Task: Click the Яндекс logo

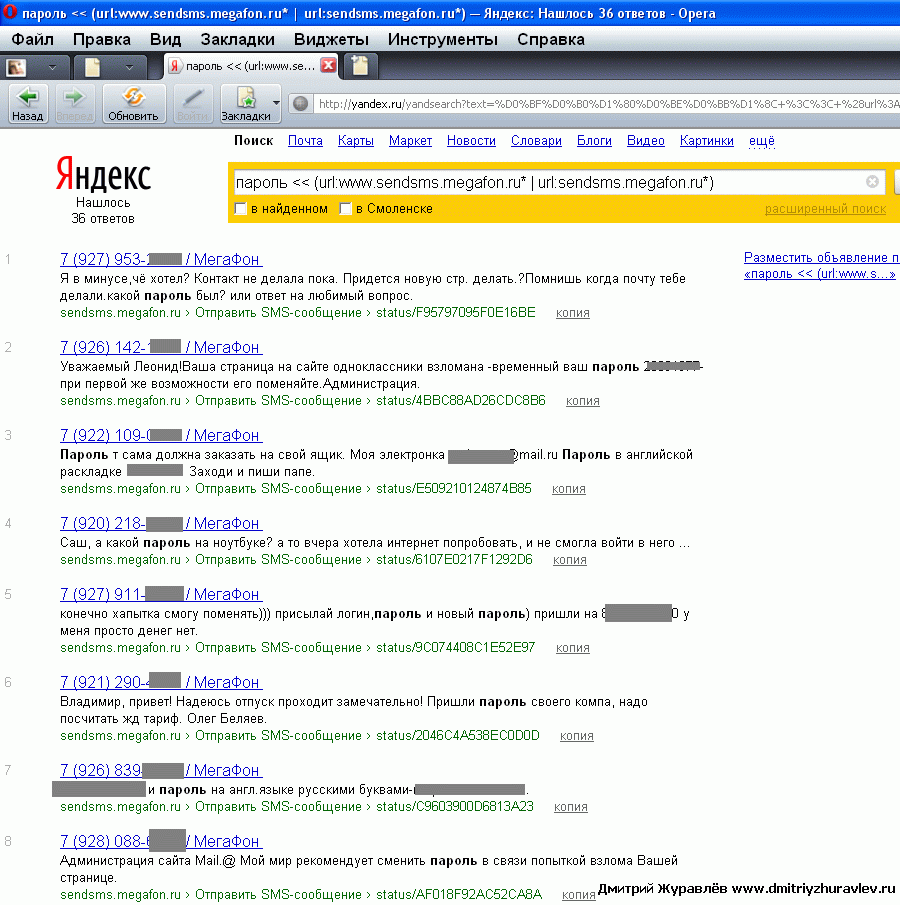Action: [x=103, y=174]
